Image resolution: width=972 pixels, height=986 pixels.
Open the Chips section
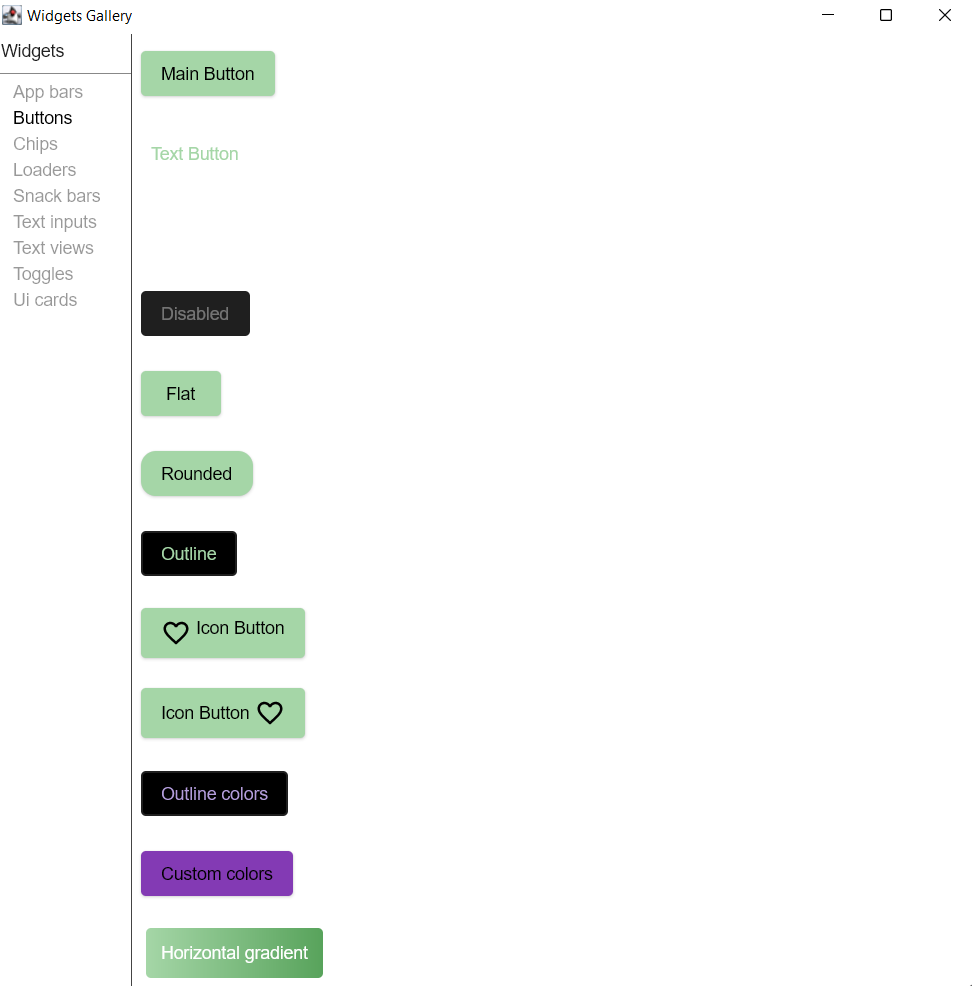35,143
